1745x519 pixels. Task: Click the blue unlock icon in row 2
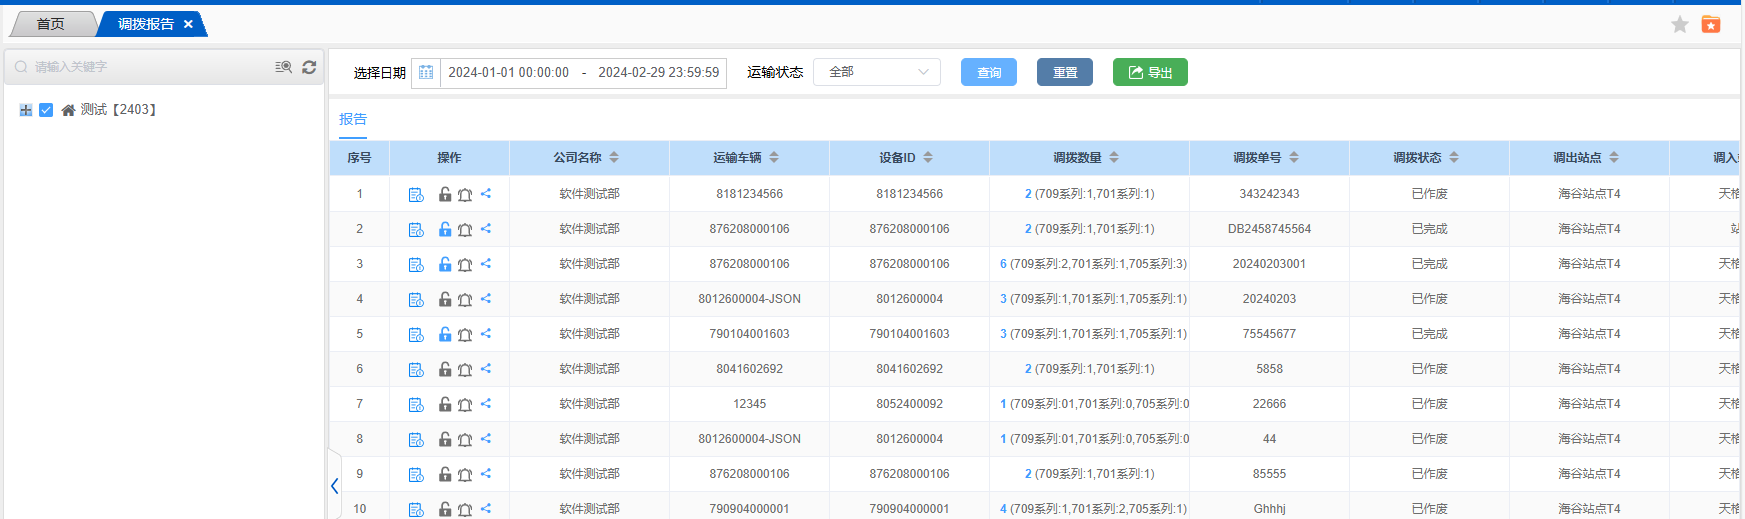point(445,229)
